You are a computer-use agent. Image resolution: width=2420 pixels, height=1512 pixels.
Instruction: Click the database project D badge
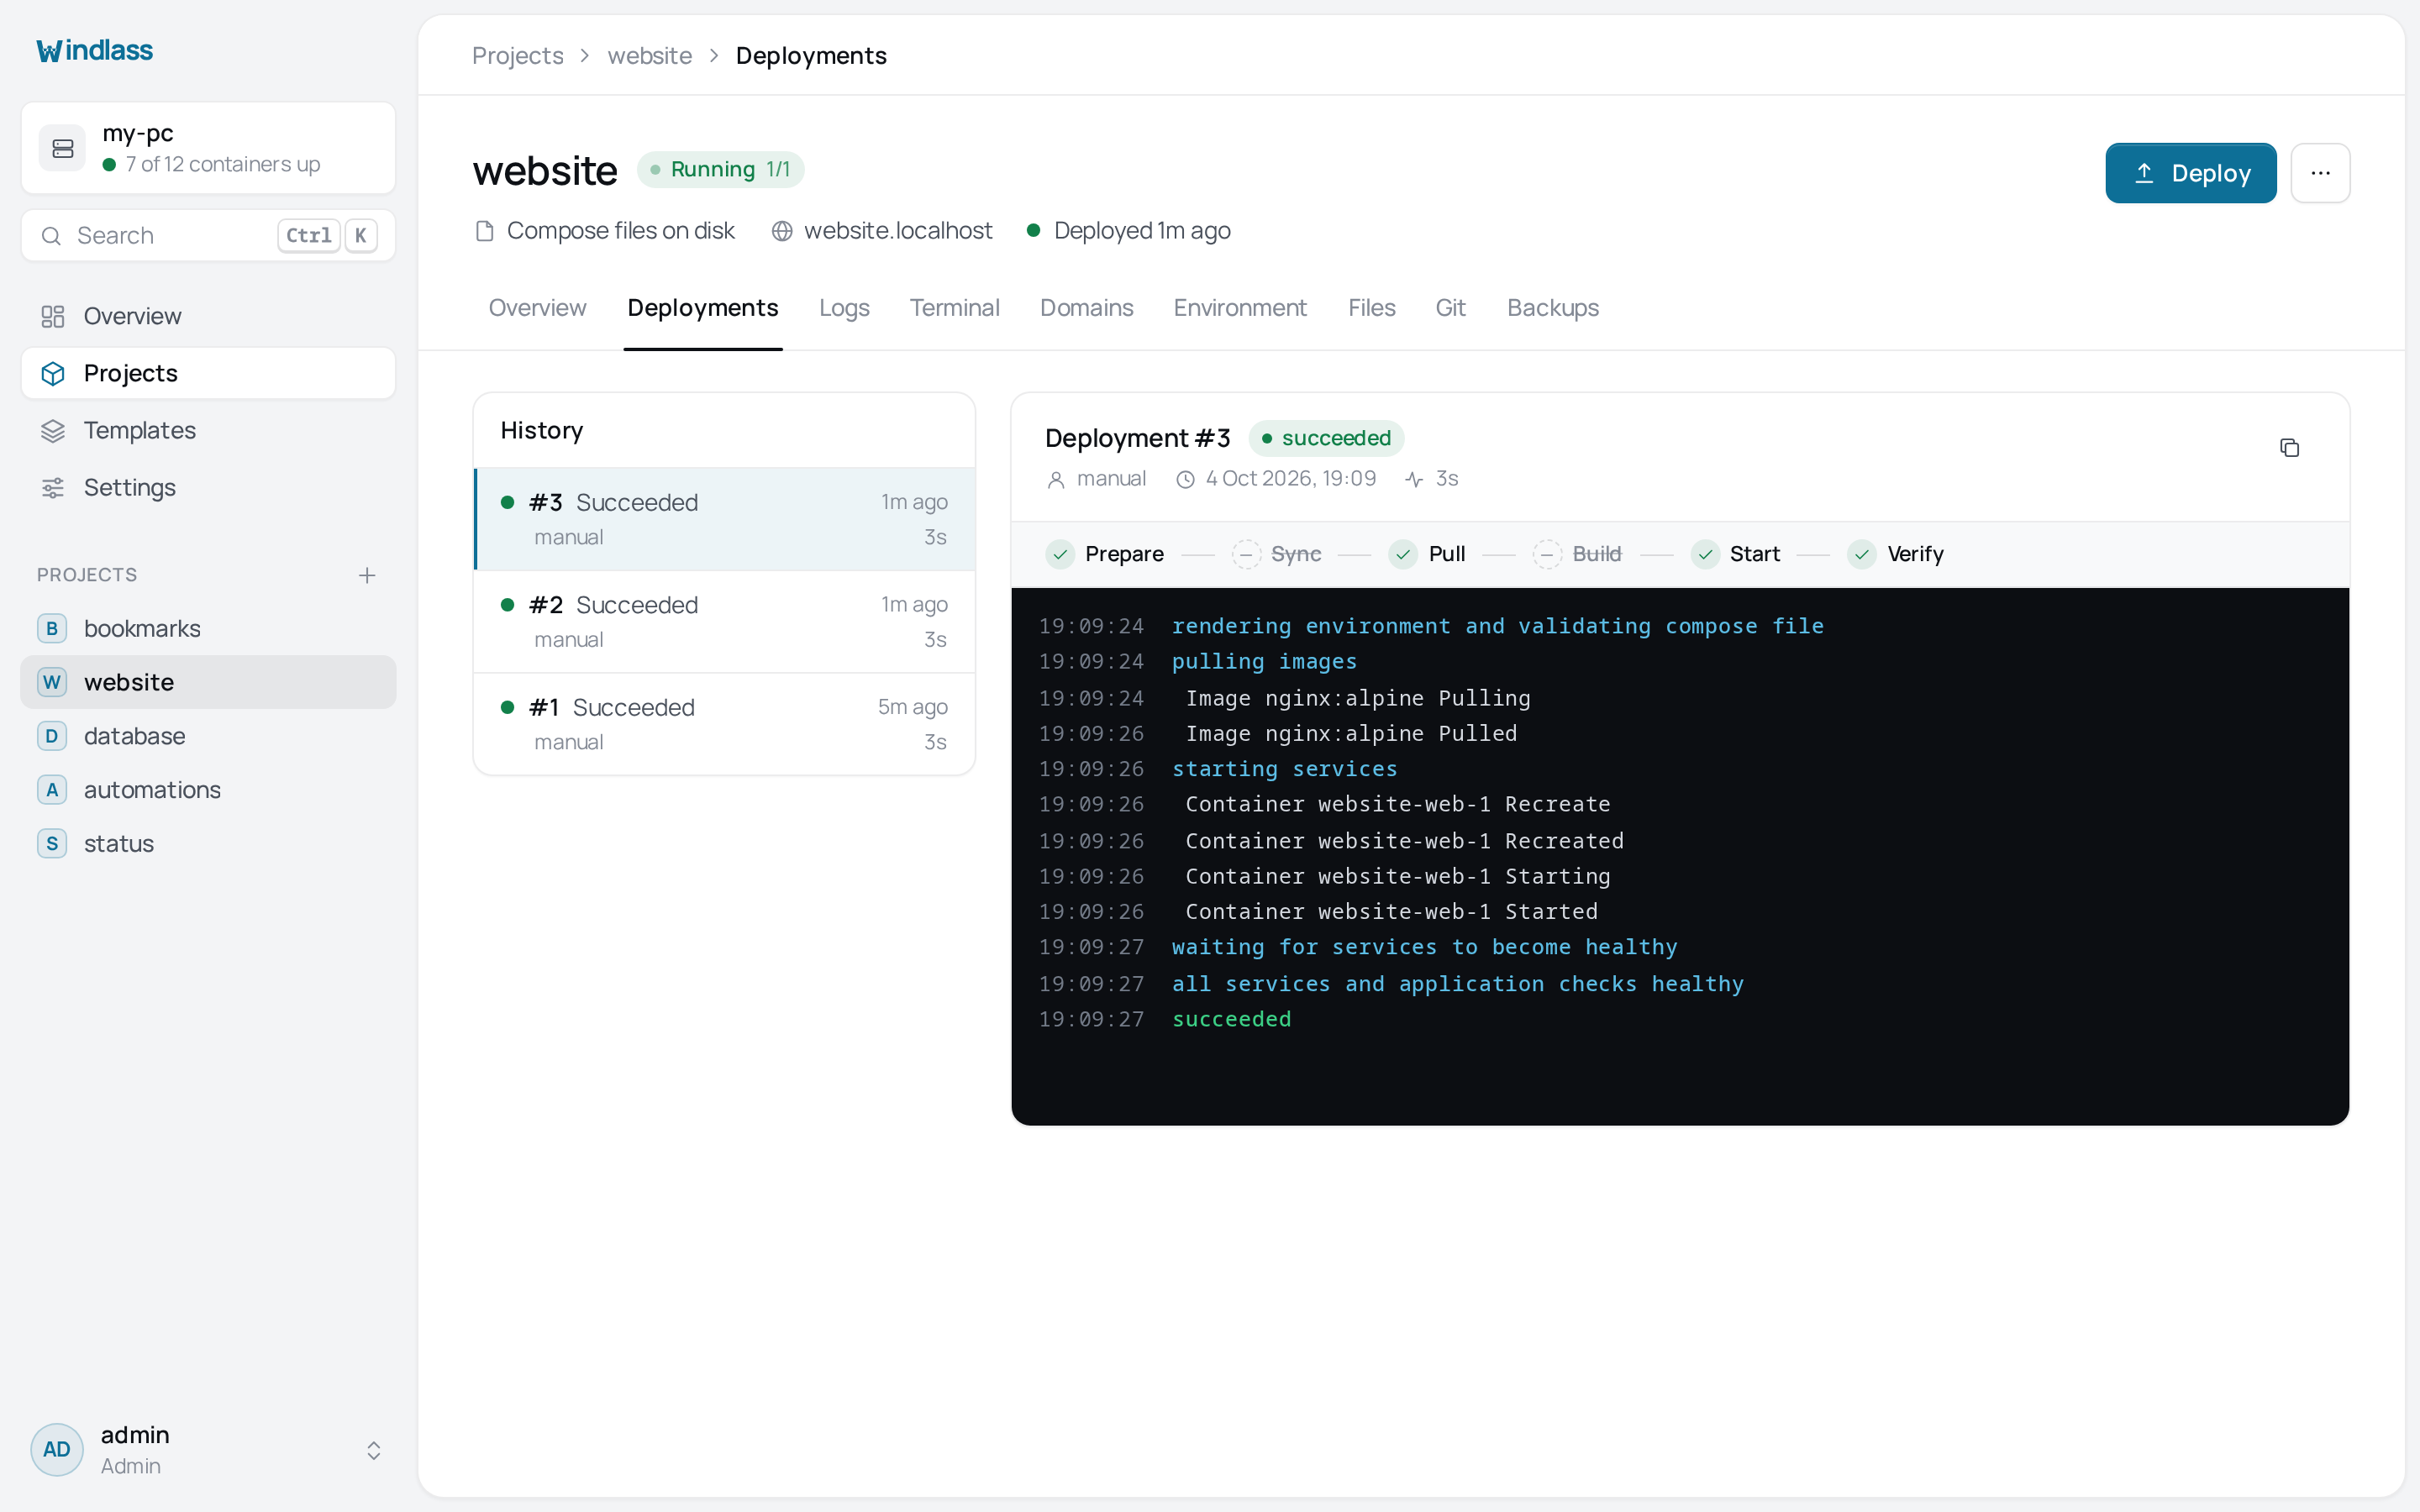52,736
